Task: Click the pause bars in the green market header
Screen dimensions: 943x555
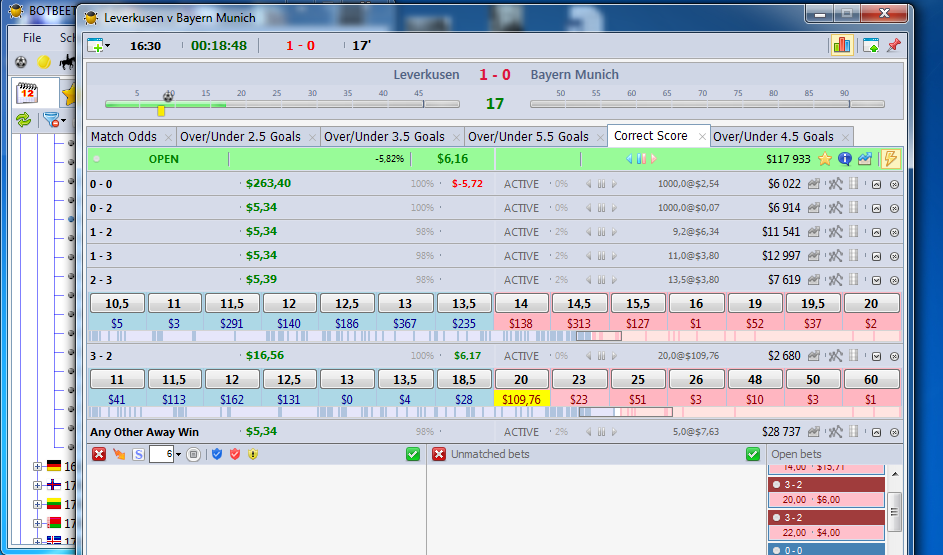Action: 641,159
